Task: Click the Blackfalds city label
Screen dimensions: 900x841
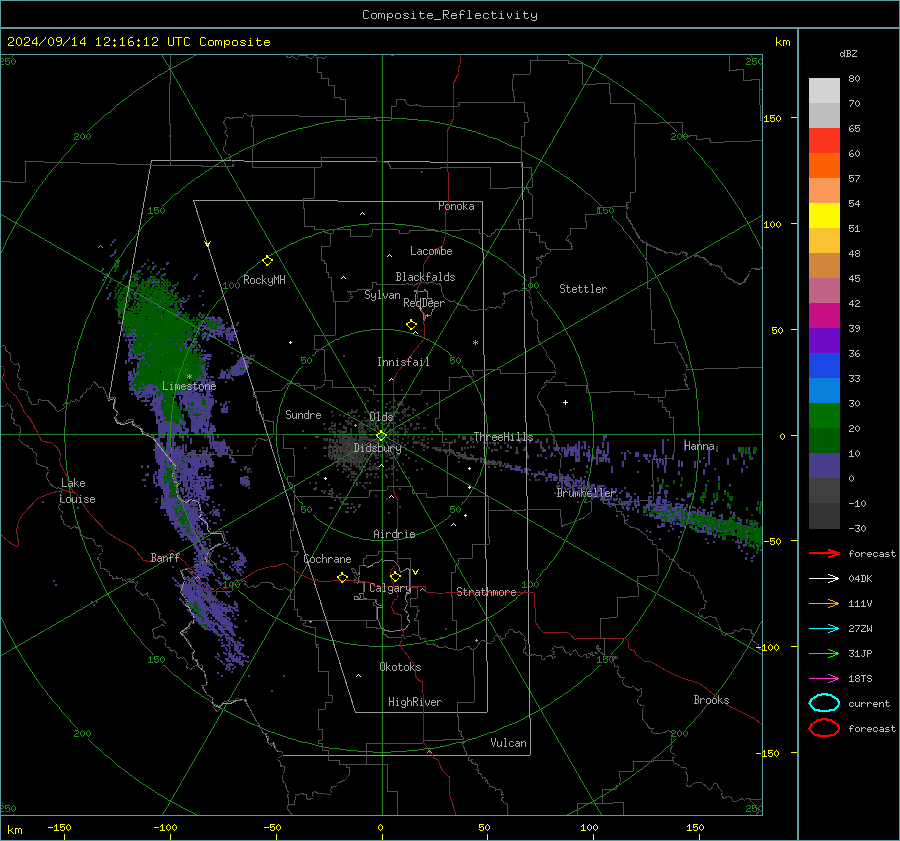Action: (425, 277)
